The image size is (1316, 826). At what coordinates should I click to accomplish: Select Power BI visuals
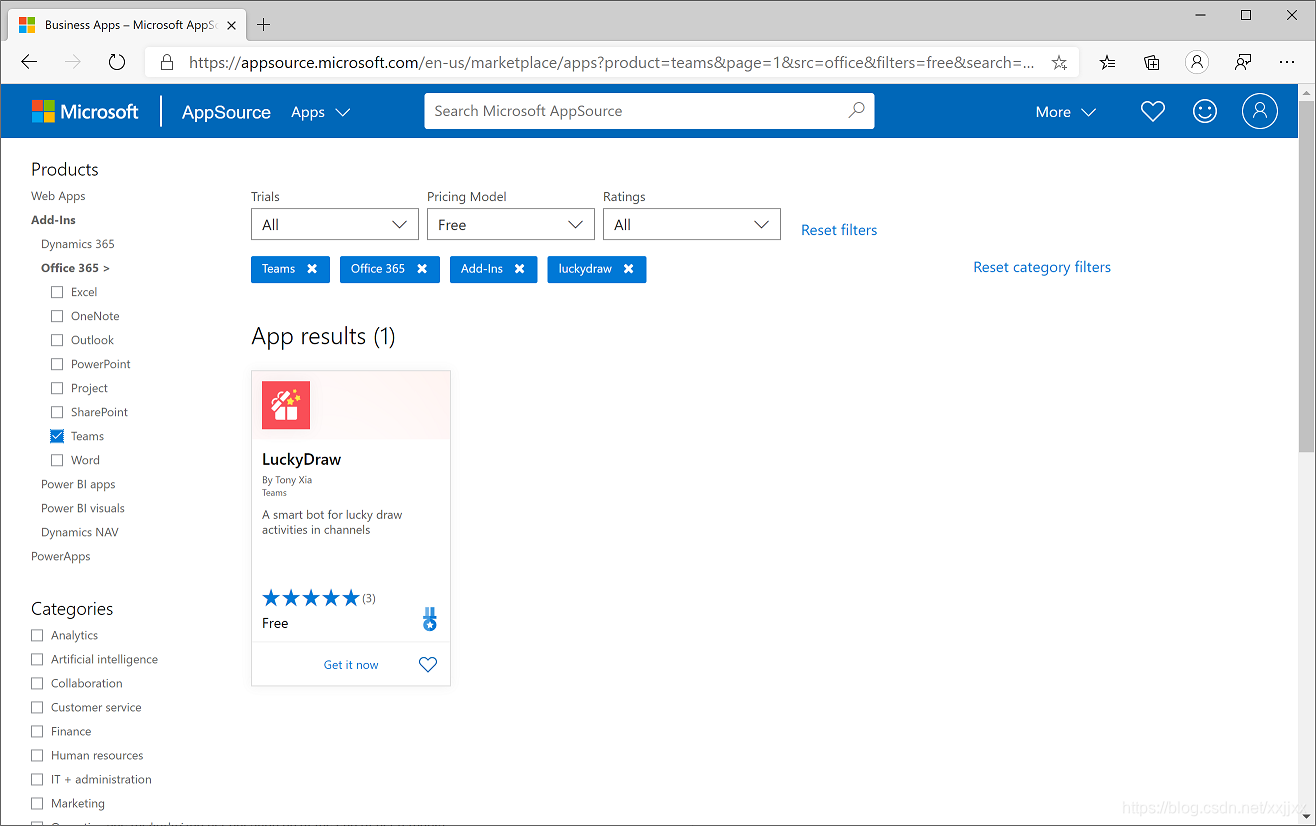tap(83, 508)
